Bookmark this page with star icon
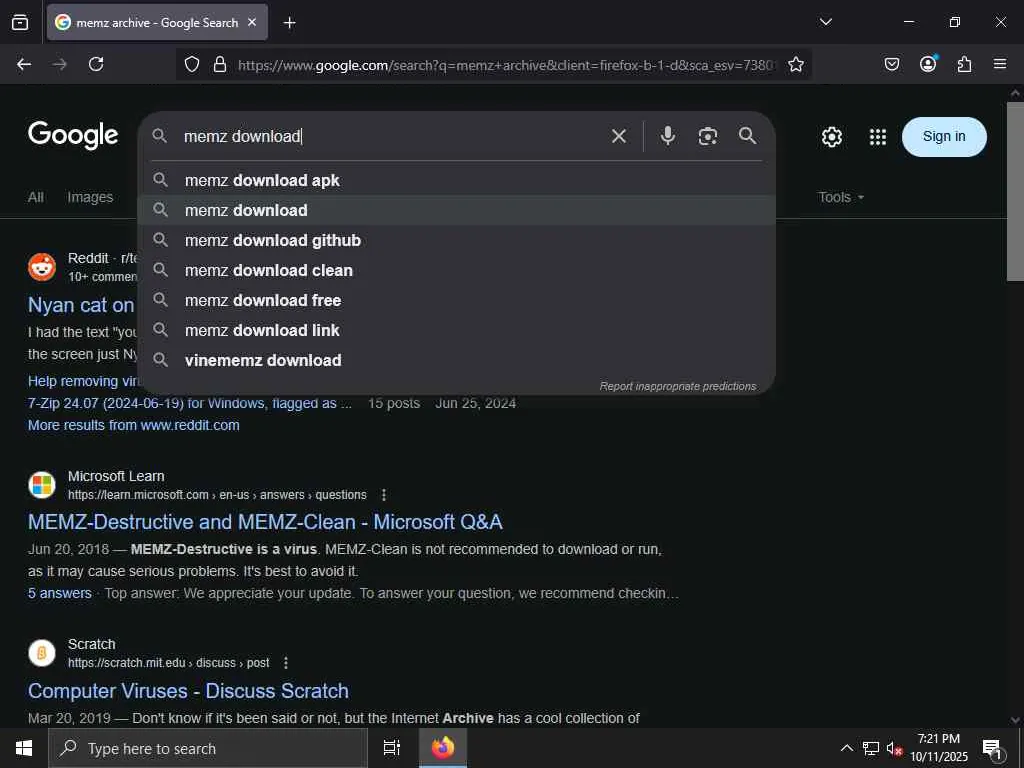The height and width of the screenshot is (768, 1024). click(795, 64)
